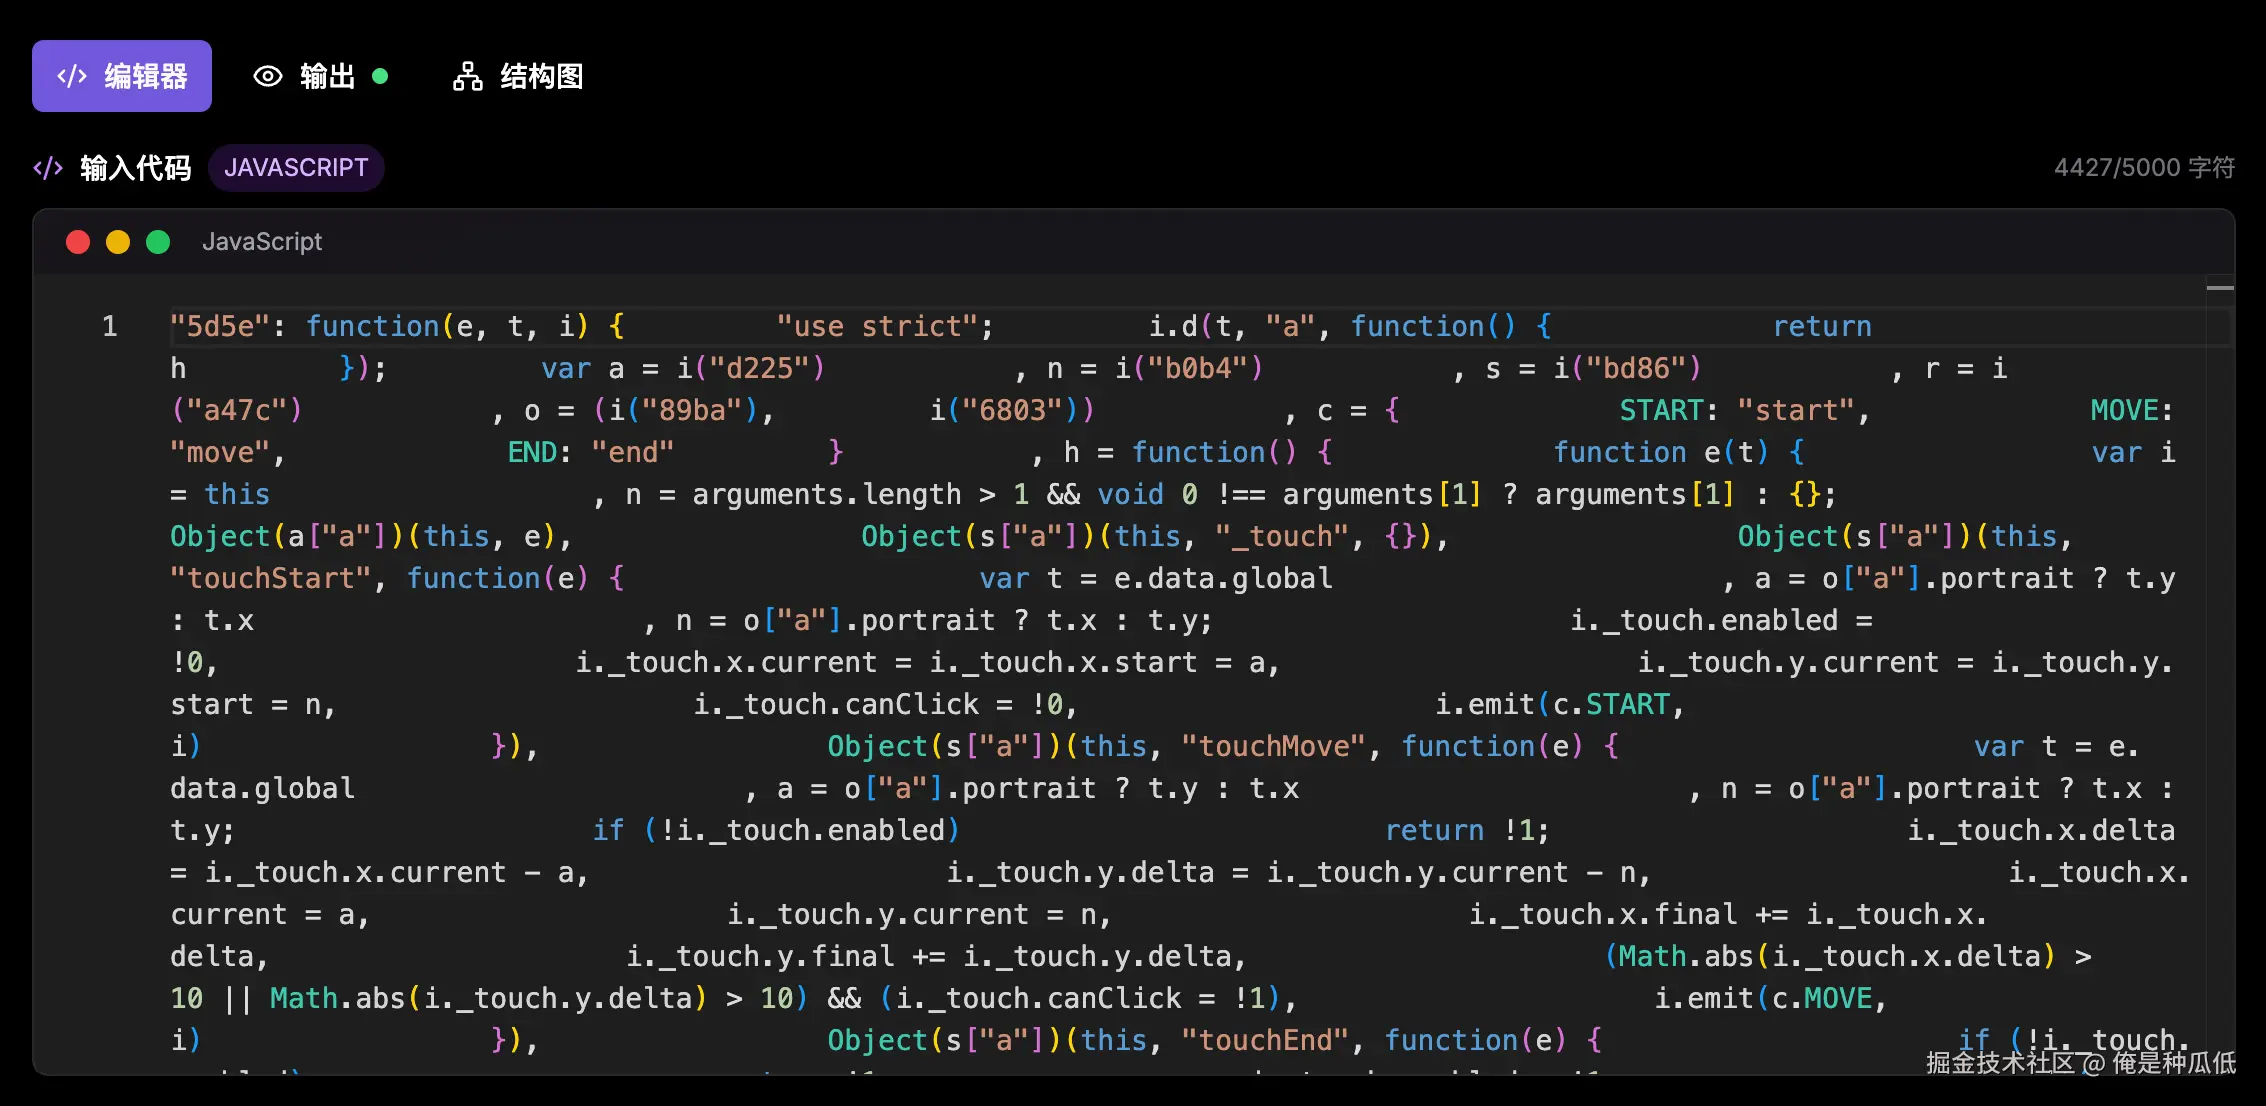Click the 输入代码 section heading

135,168
